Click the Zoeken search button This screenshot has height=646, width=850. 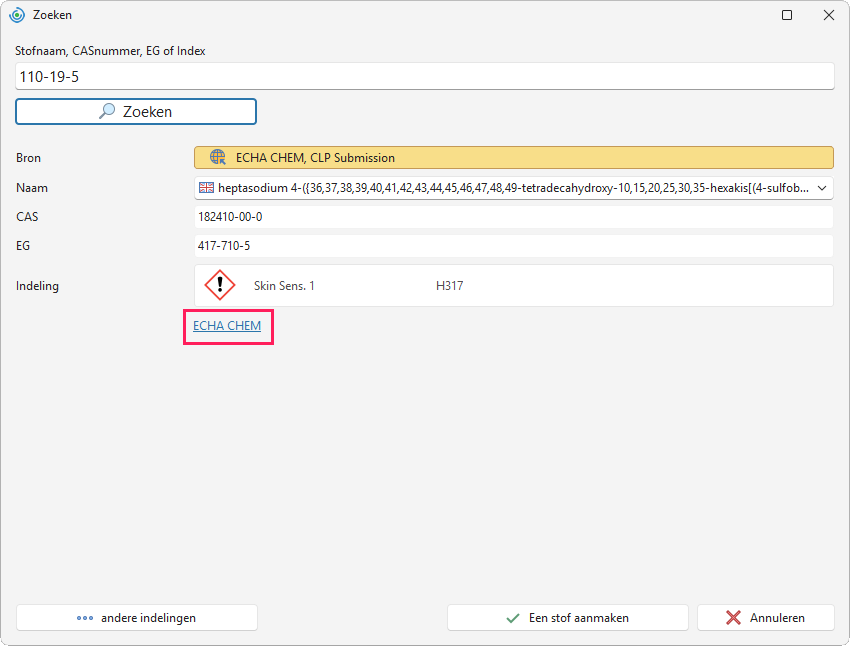[136, 112]
